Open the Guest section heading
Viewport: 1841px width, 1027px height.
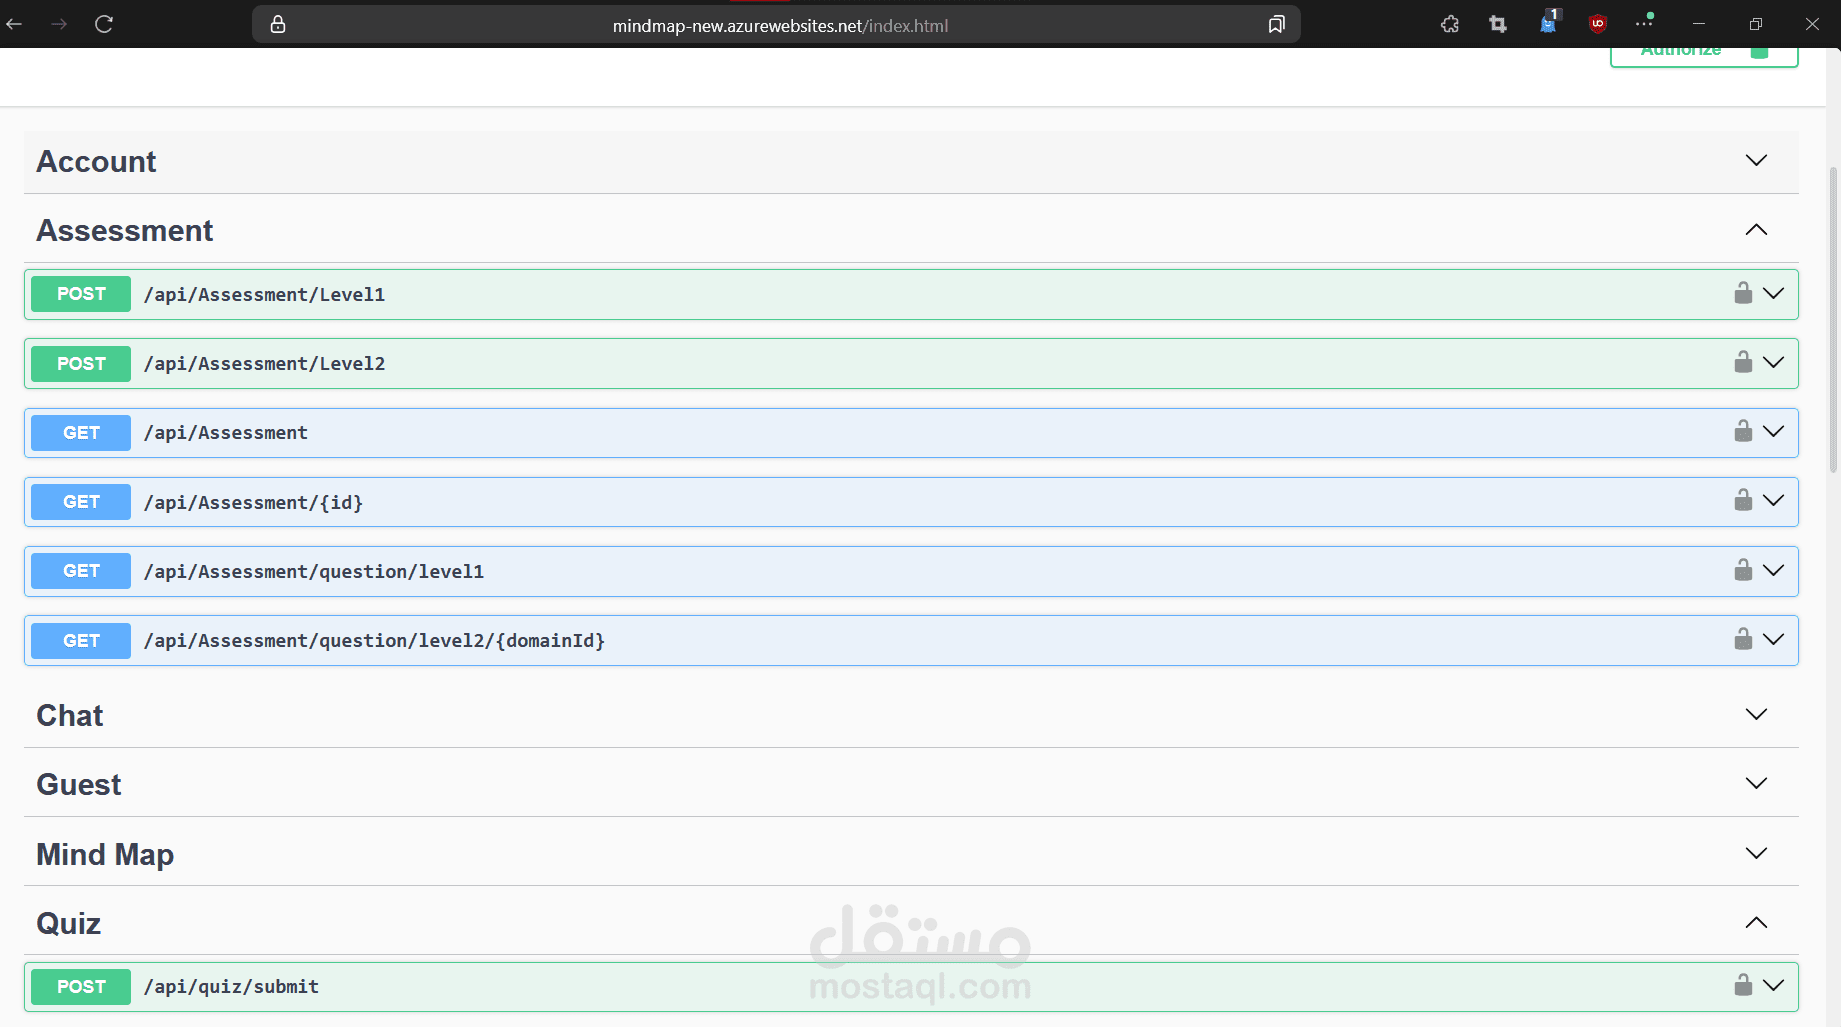[x=79, y=784]
